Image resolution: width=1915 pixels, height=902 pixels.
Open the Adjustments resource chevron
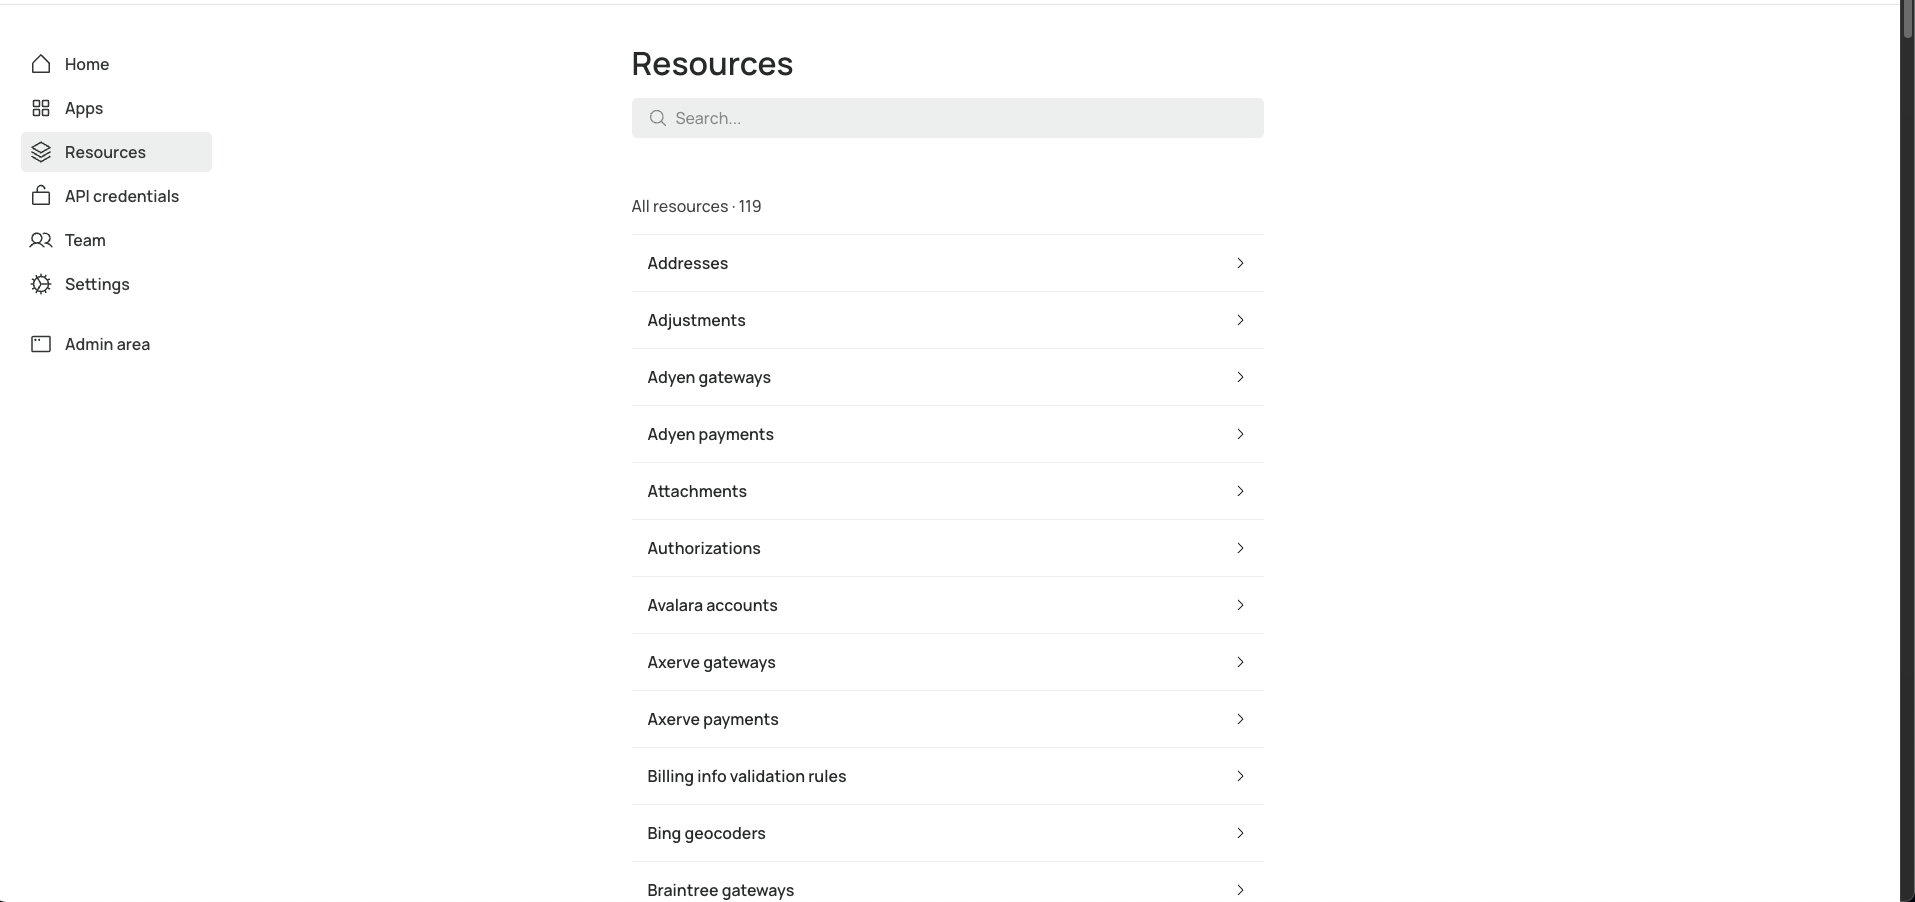pos(1240,320)
